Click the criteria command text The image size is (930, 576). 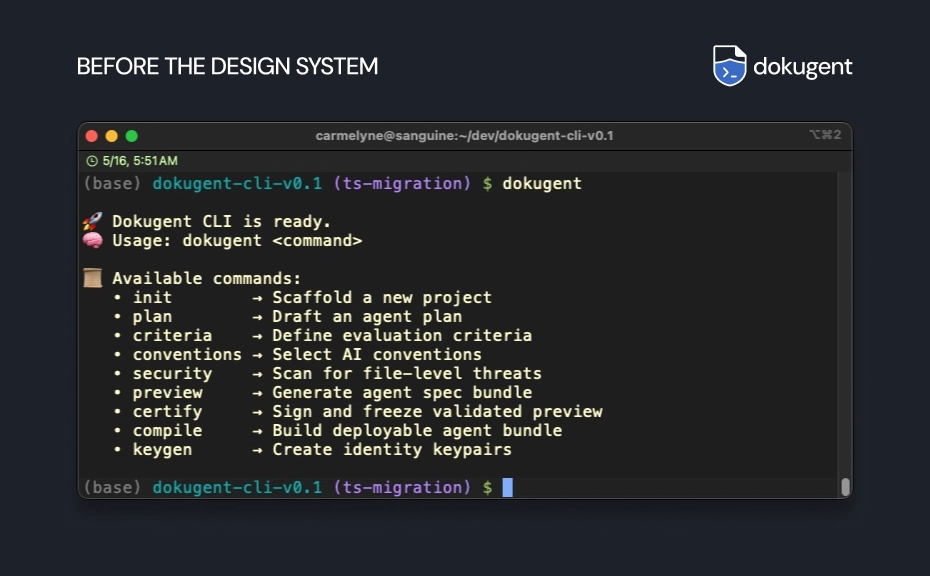click(172, 335)
